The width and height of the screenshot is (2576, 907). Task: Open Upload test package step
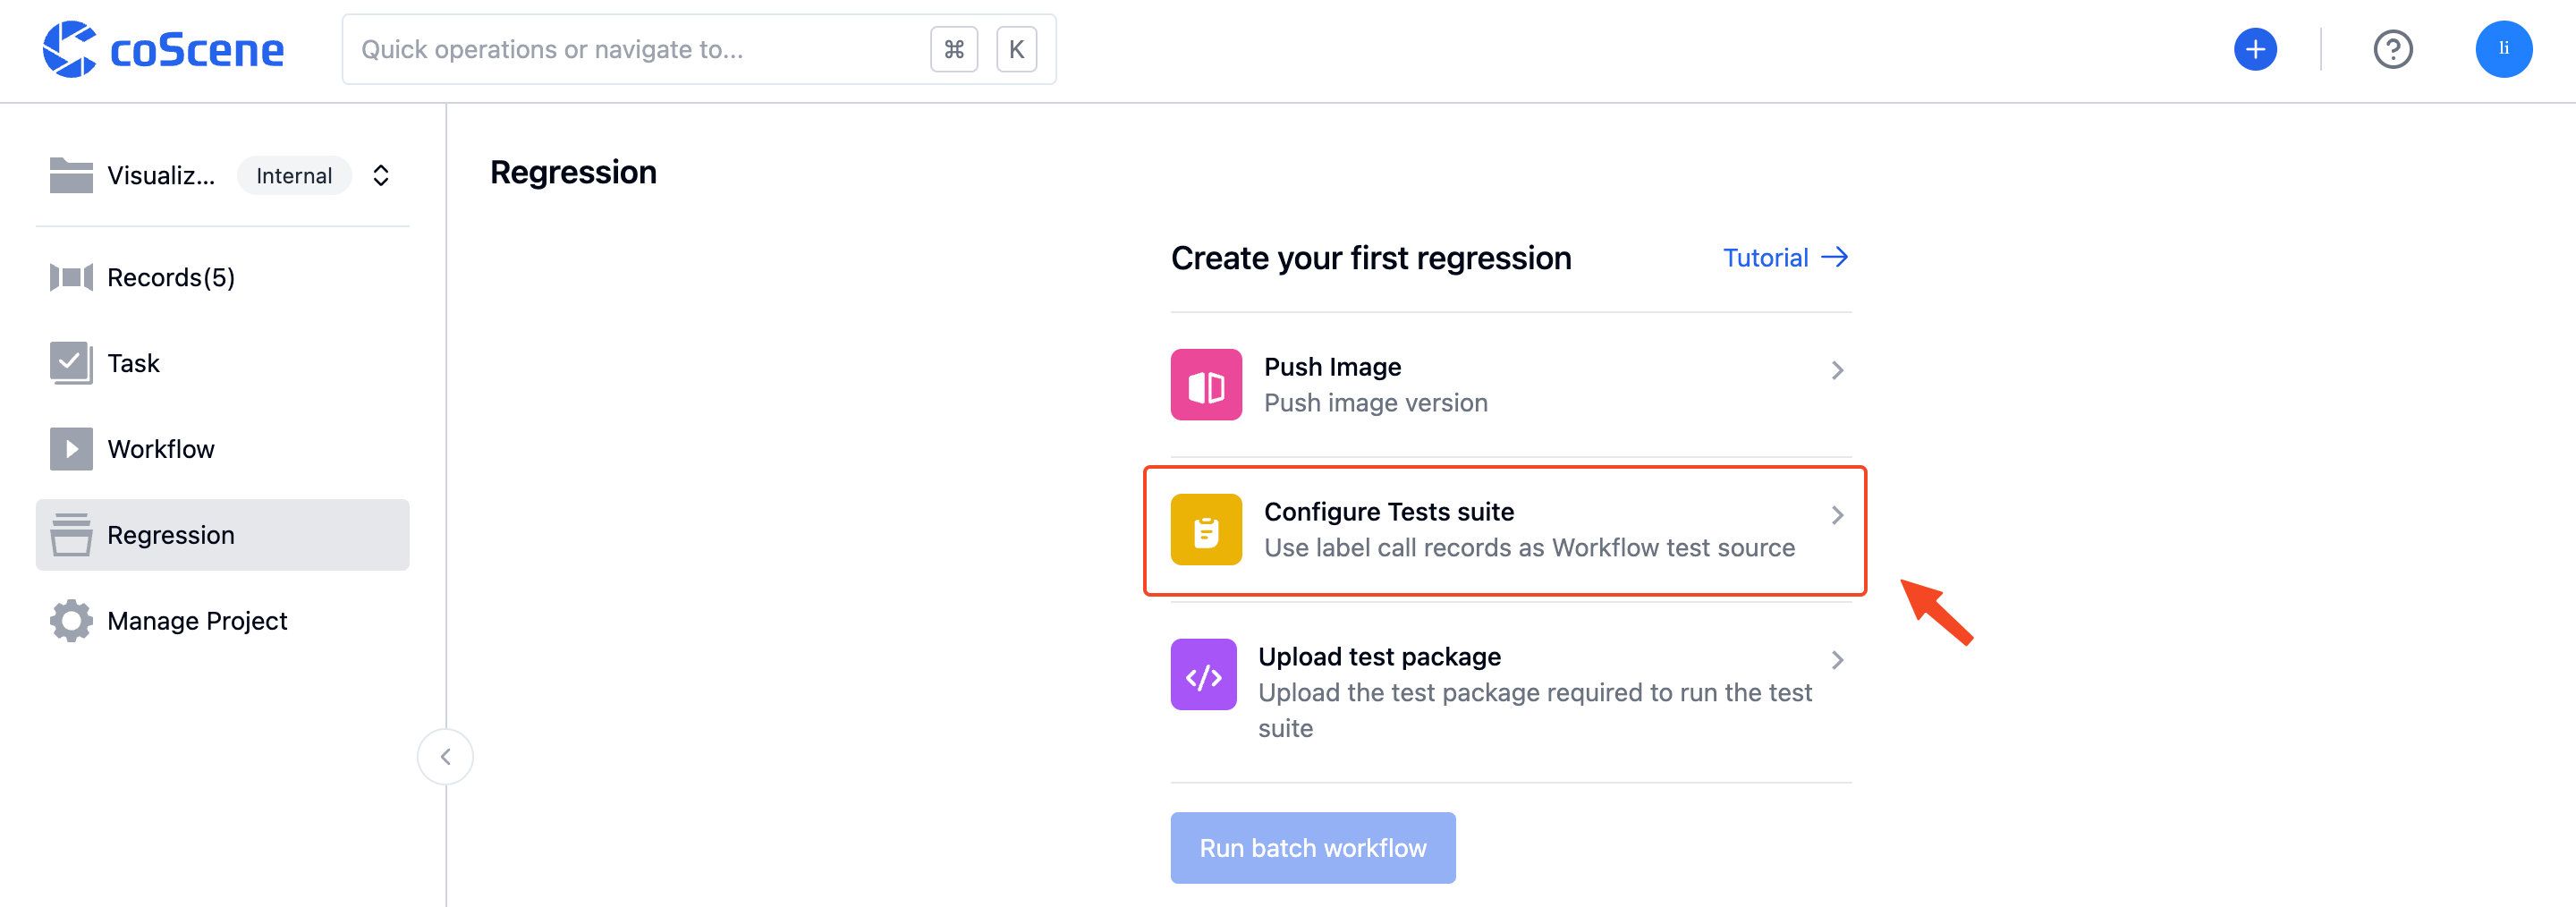[x=1511, y=692]
